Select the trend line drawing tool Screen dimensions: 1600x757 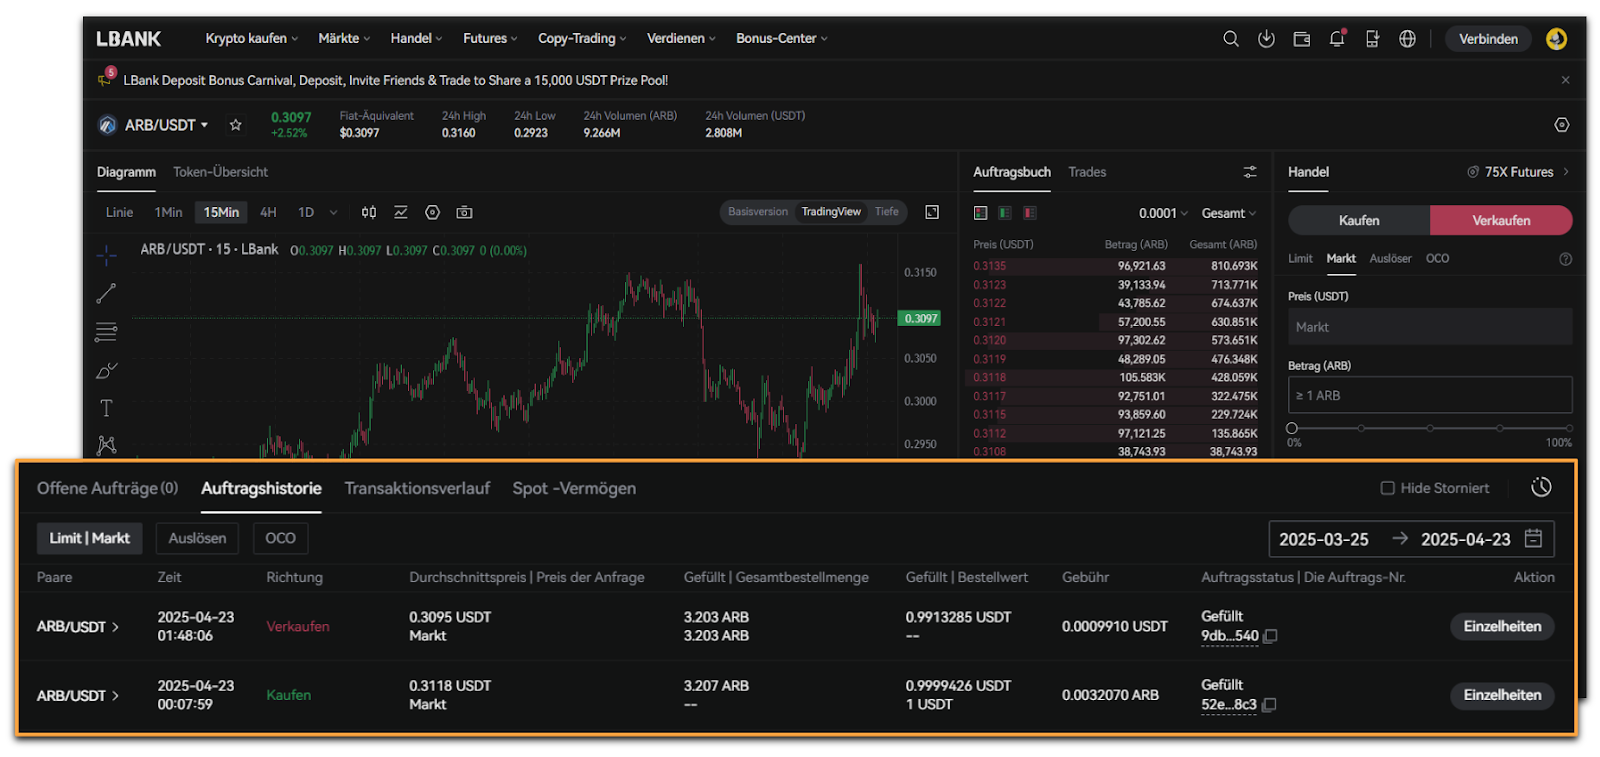pyautogui.click(x=106, y=293)
